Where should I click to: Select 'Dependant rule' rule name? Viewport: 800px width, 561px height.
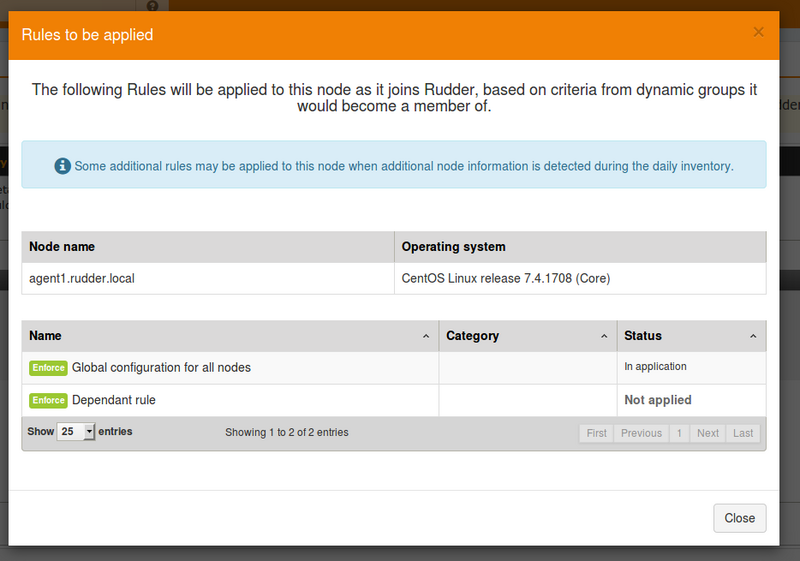tap(114, 400)
